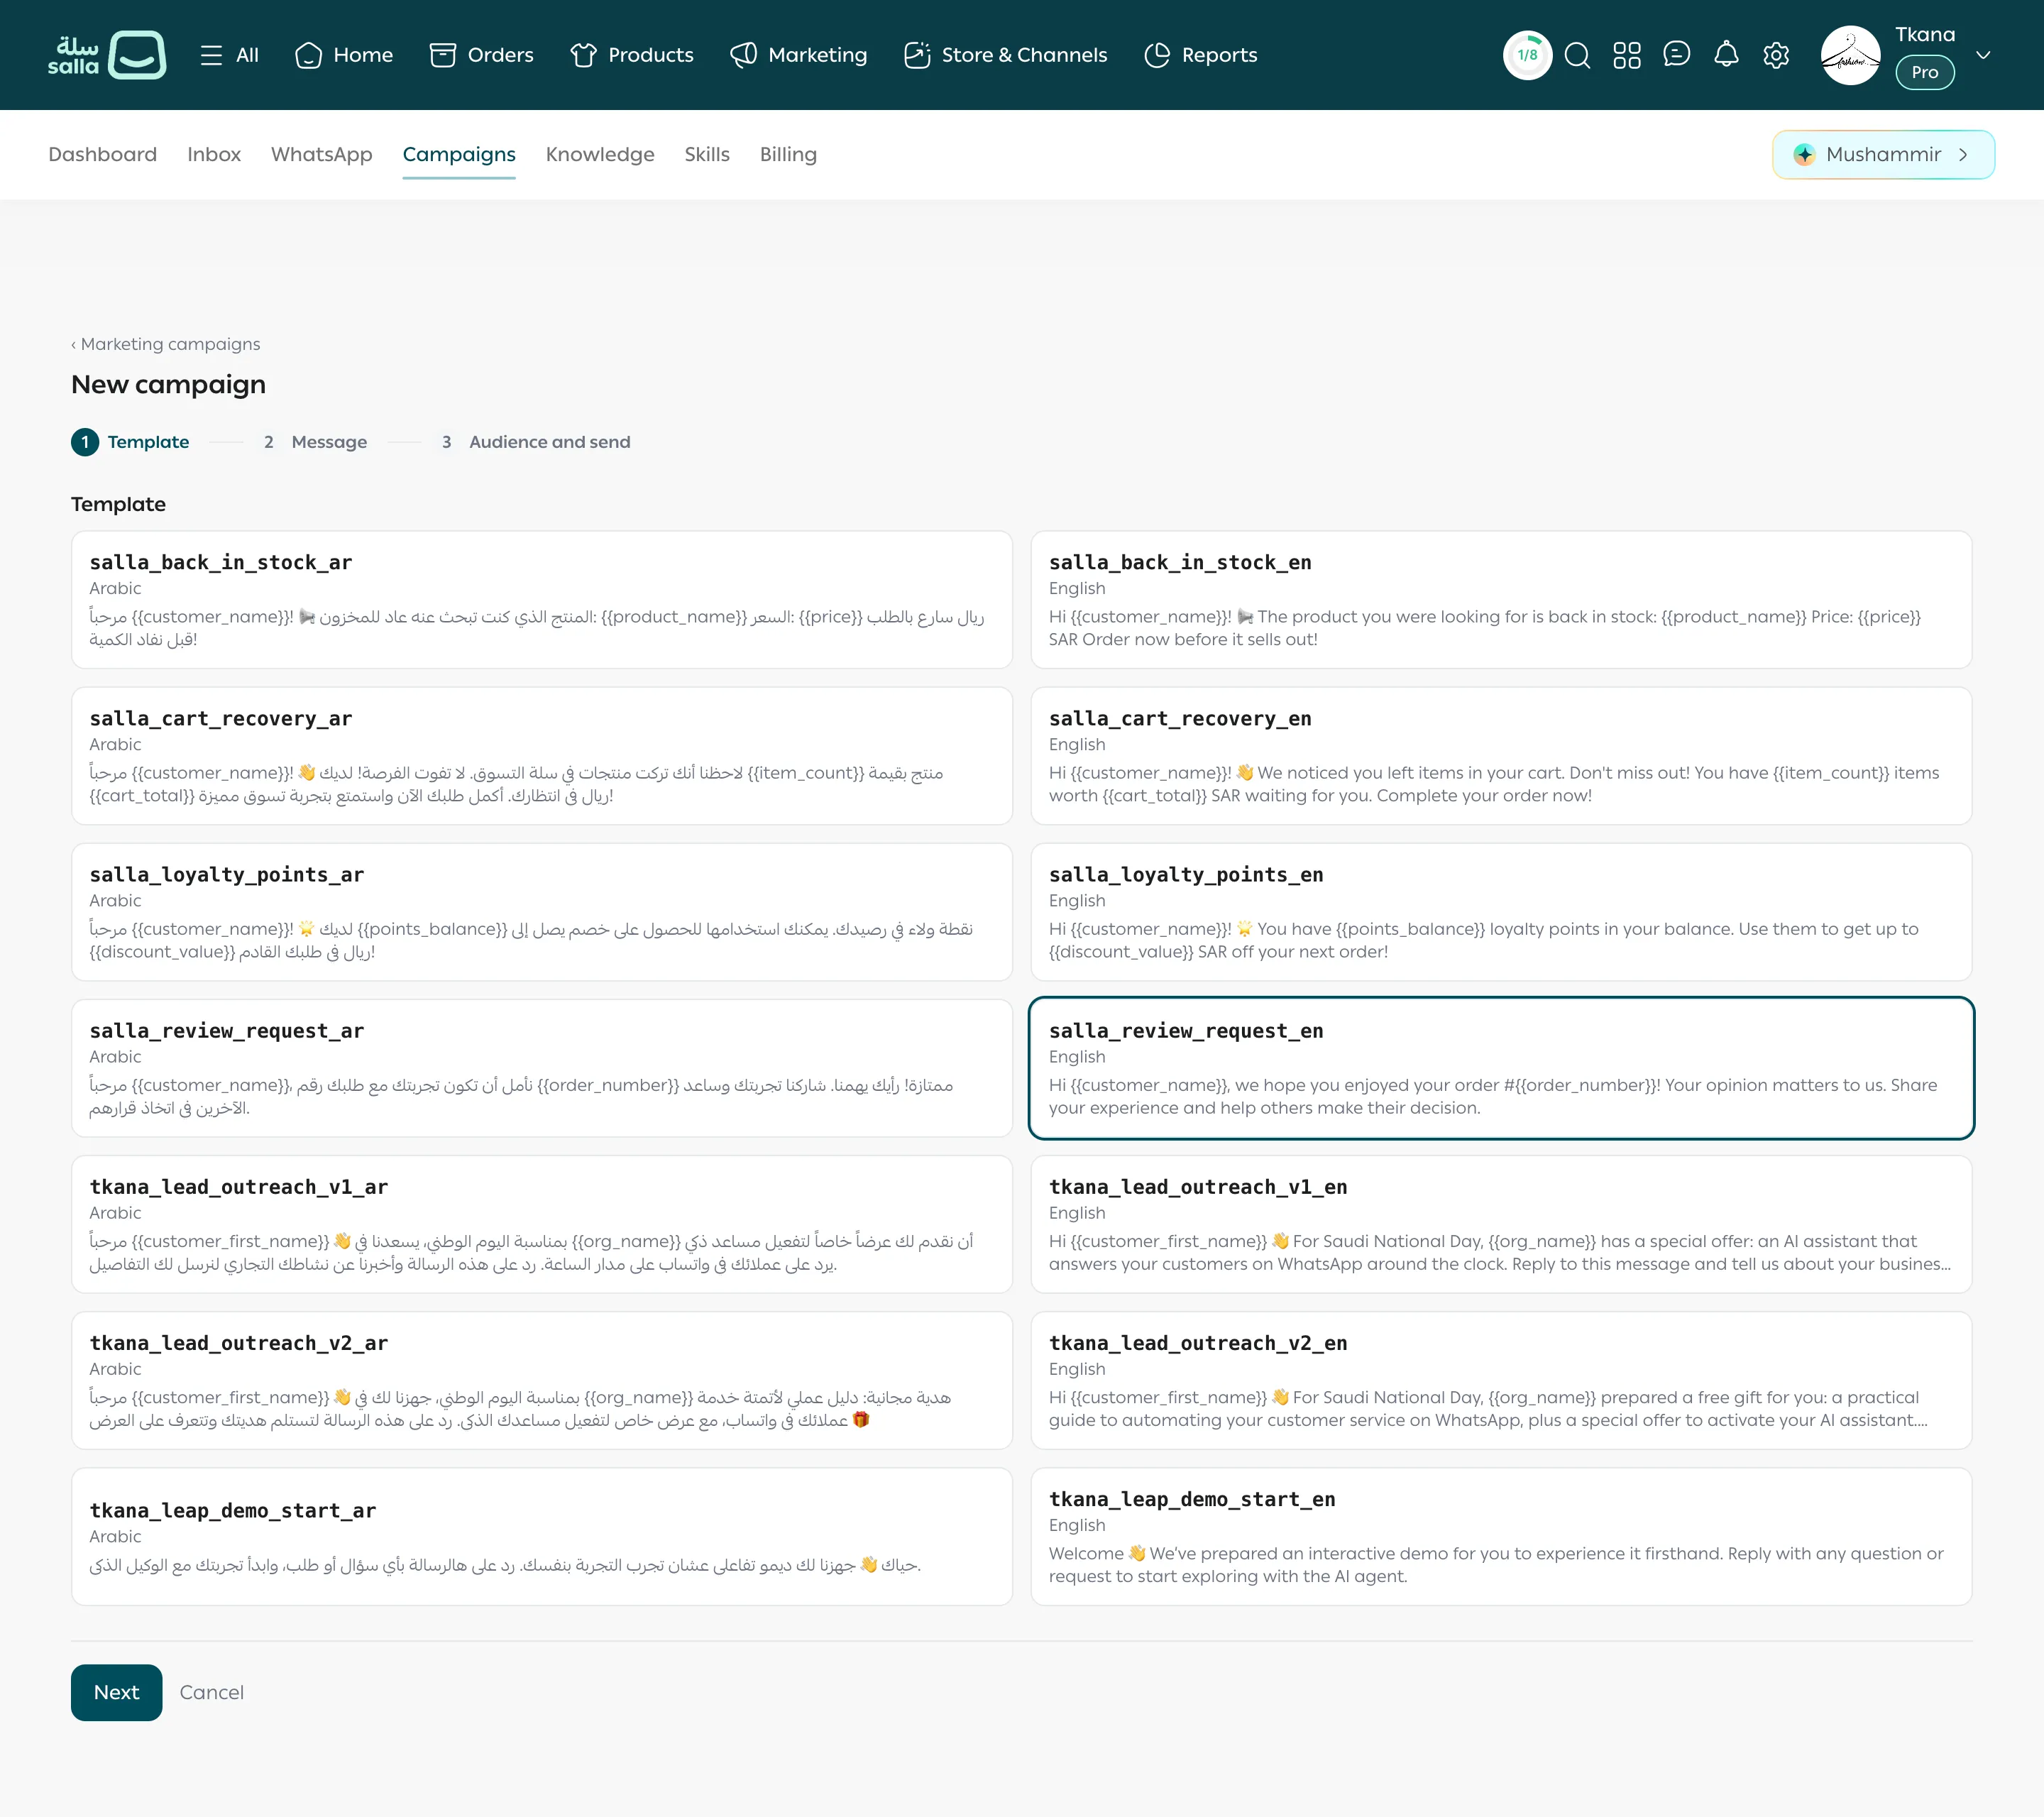
Task: Open the Marketing menu
Action: coord(799,55)
